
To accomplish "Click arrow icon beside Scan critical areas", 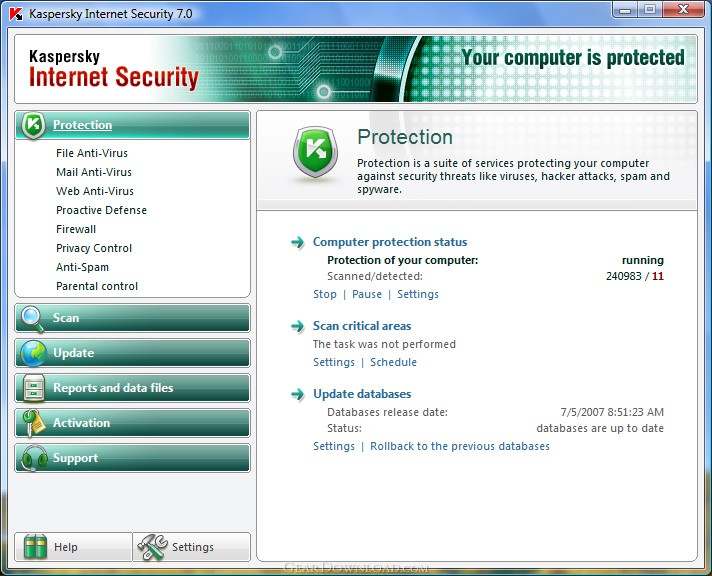I will pyautogui.click(x=298, y=326).
